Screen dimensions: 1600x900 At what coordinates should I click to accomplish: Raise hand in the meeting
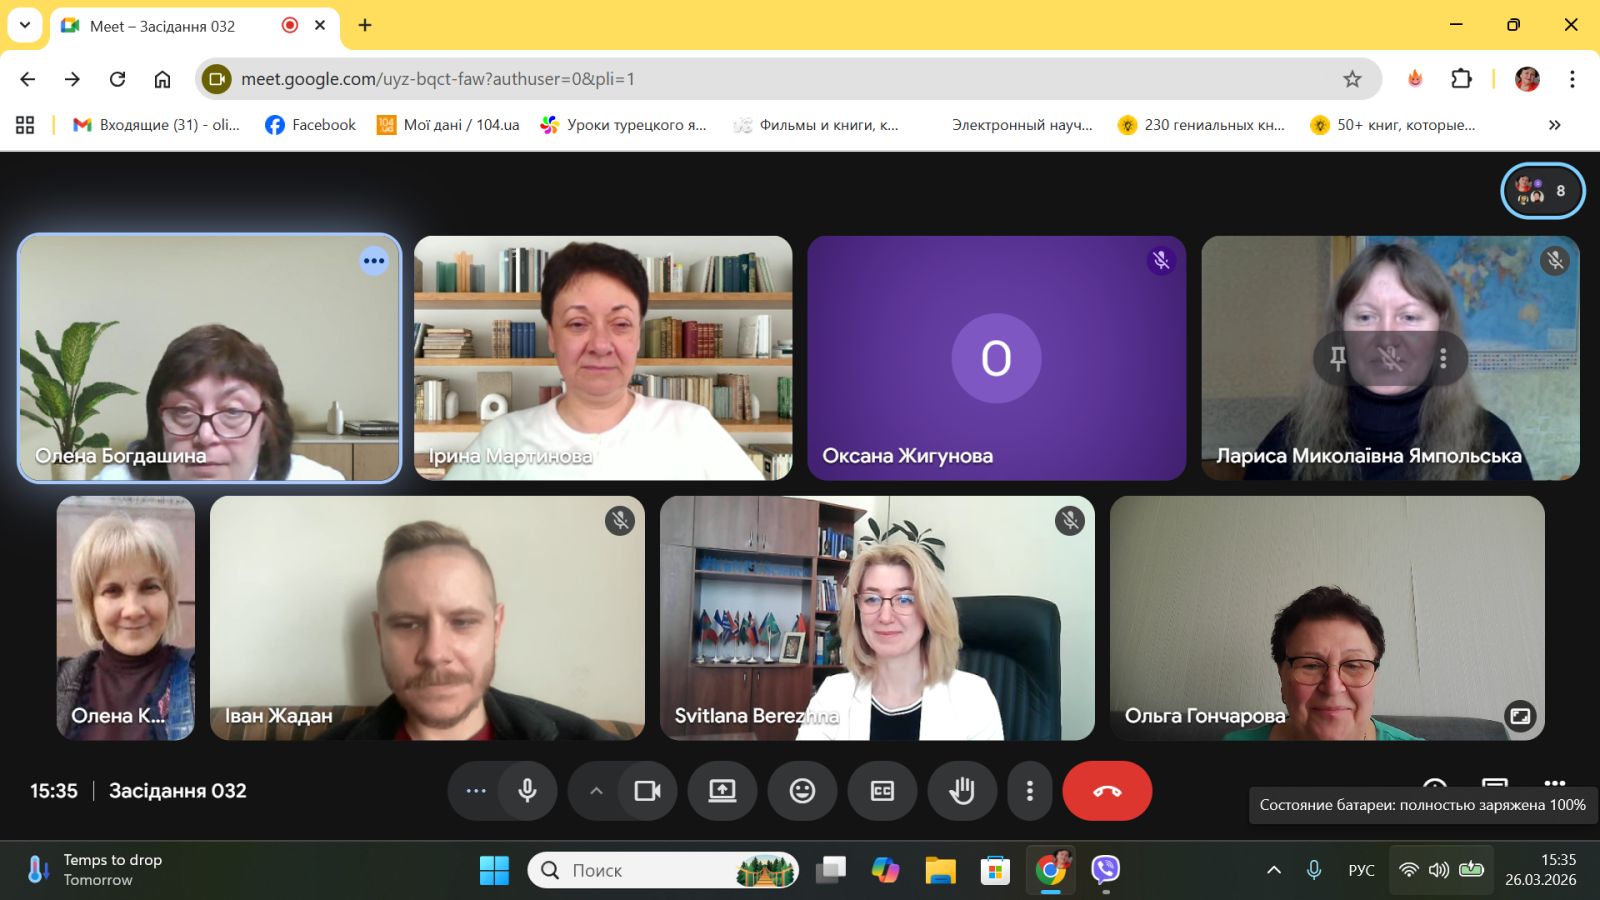pos(962,791)
